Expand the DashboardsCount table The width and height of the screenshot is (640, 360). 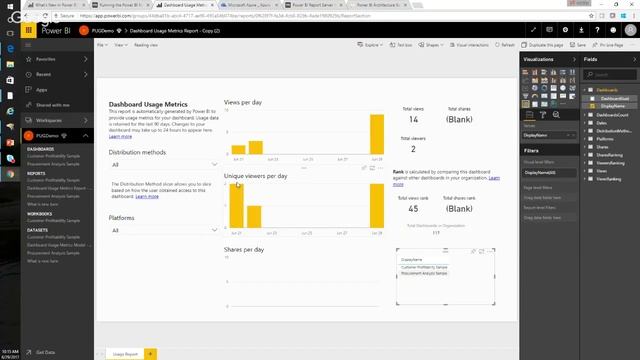585,115
